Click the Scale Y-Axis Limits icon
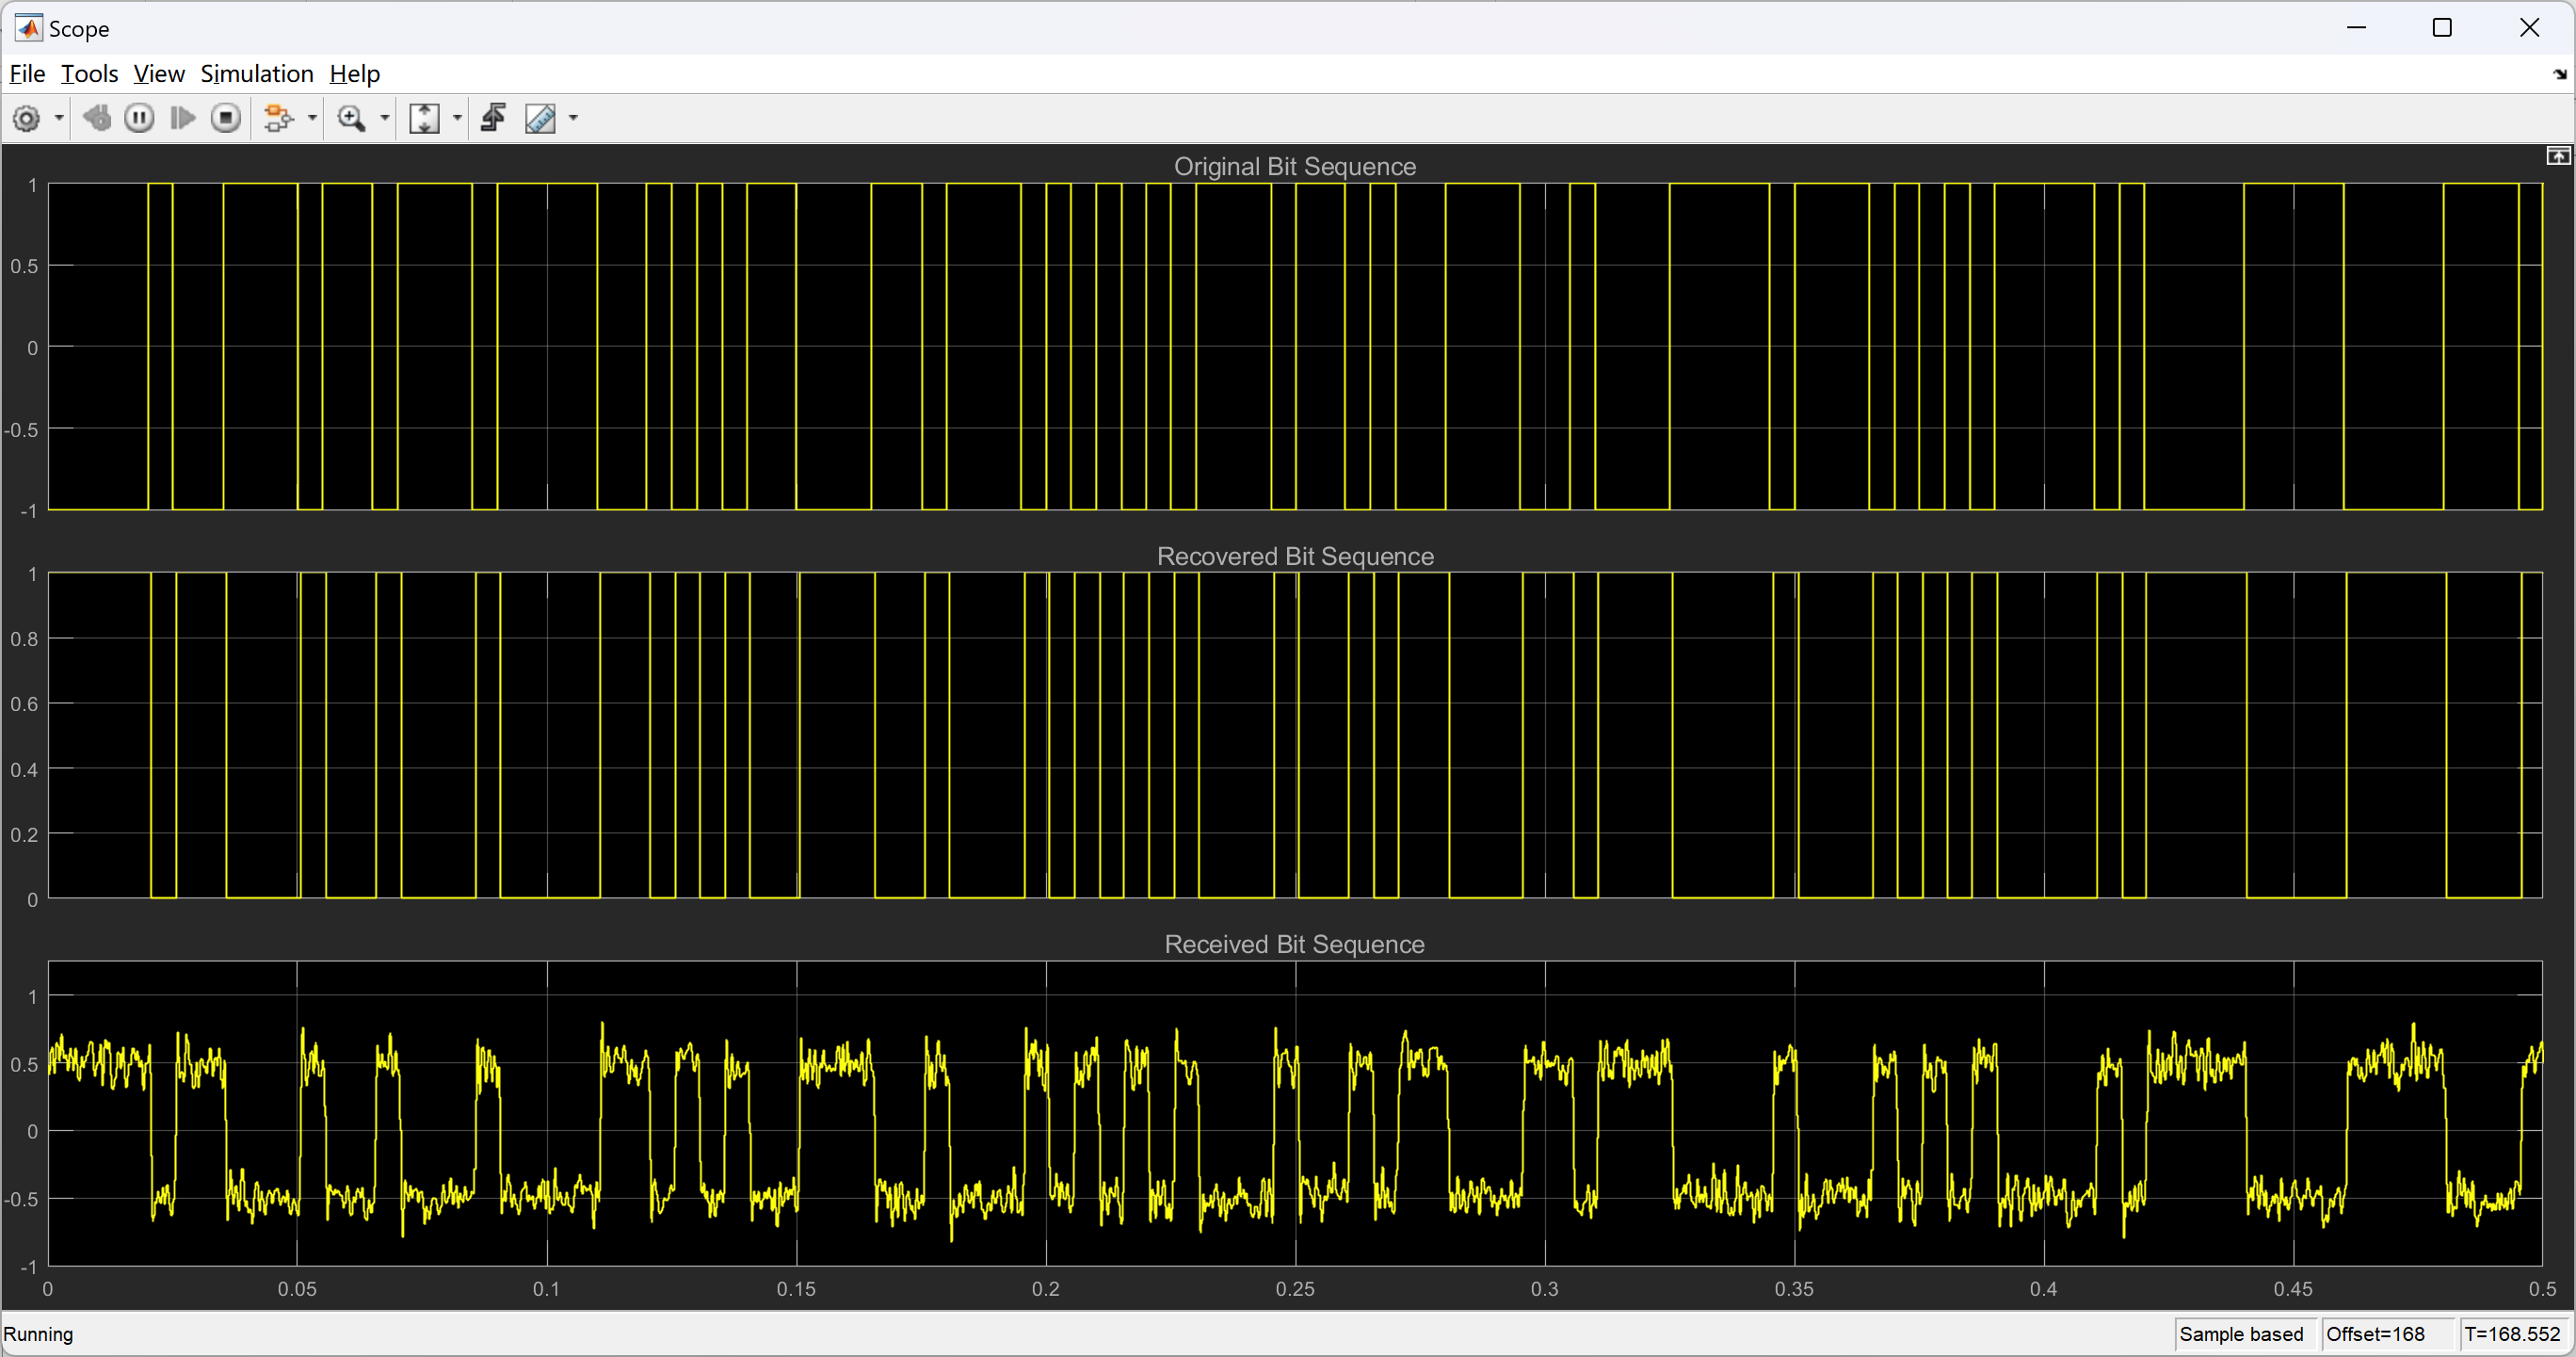 click(x=425, y=118)
